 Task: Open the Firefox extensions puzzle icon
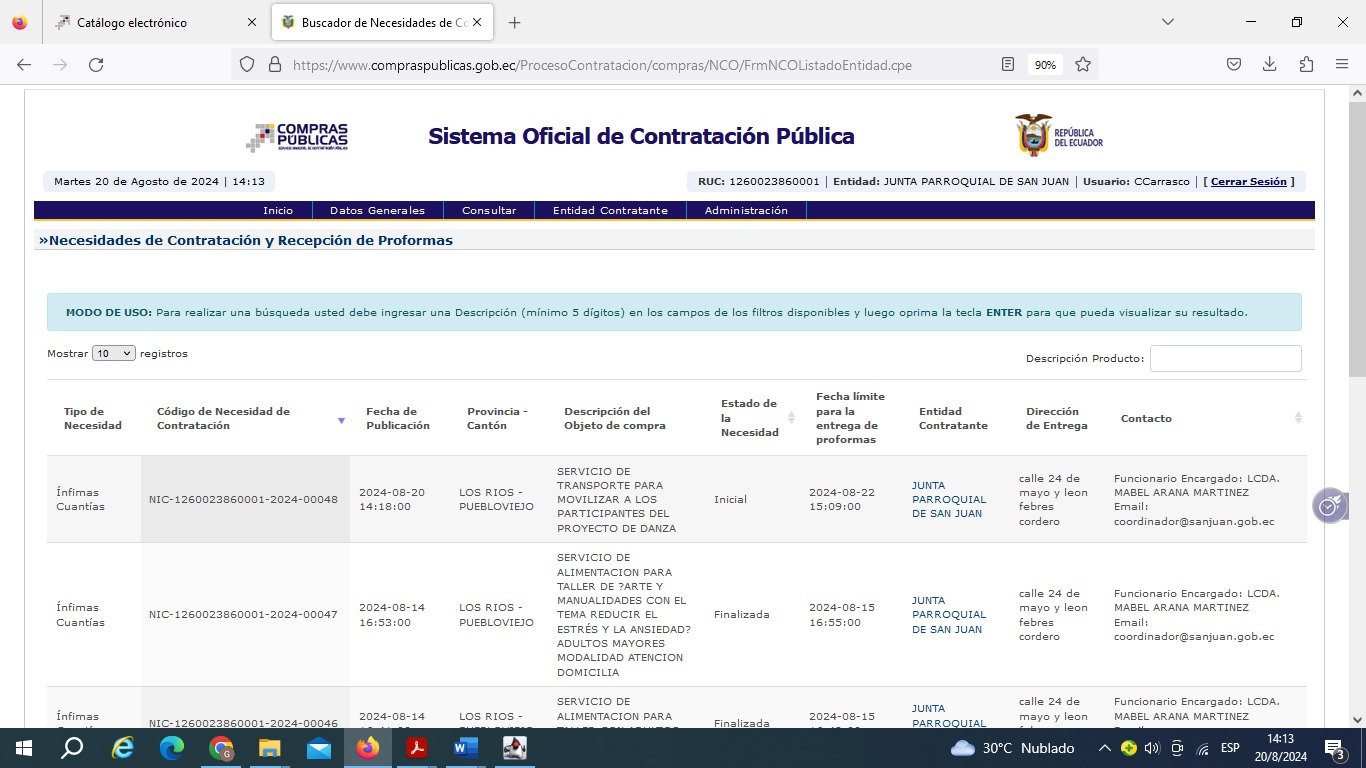(x=1306, y=65)
